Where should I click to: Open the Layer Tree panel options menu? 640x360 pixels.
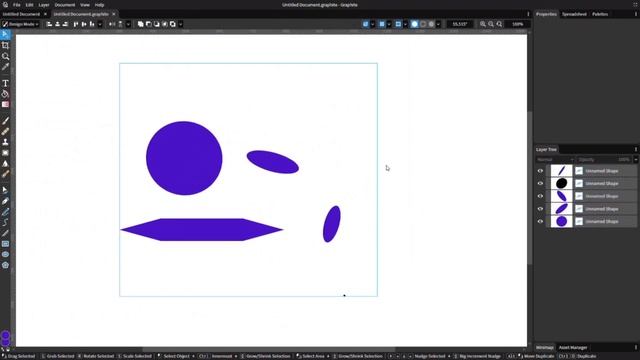tap(636, 149)
